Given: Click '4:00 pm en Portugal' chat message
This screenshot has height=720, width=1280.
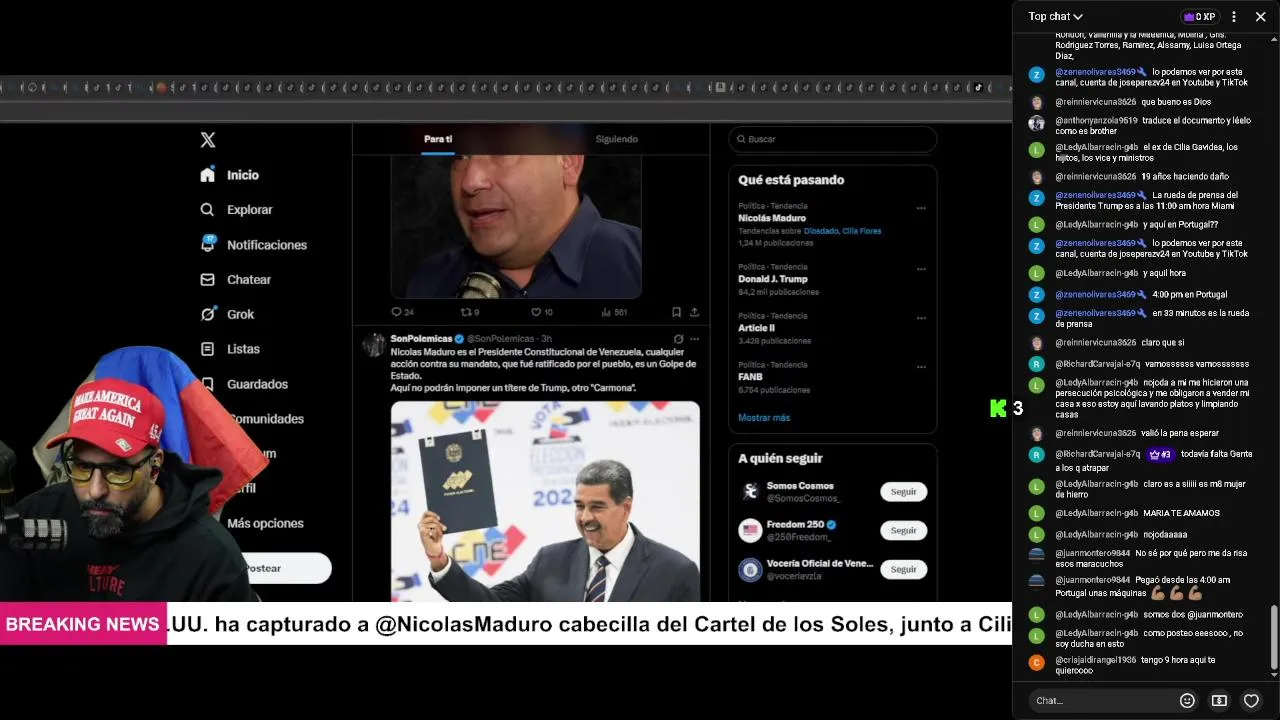Looking at the screenshot, I should [1189, 294].
